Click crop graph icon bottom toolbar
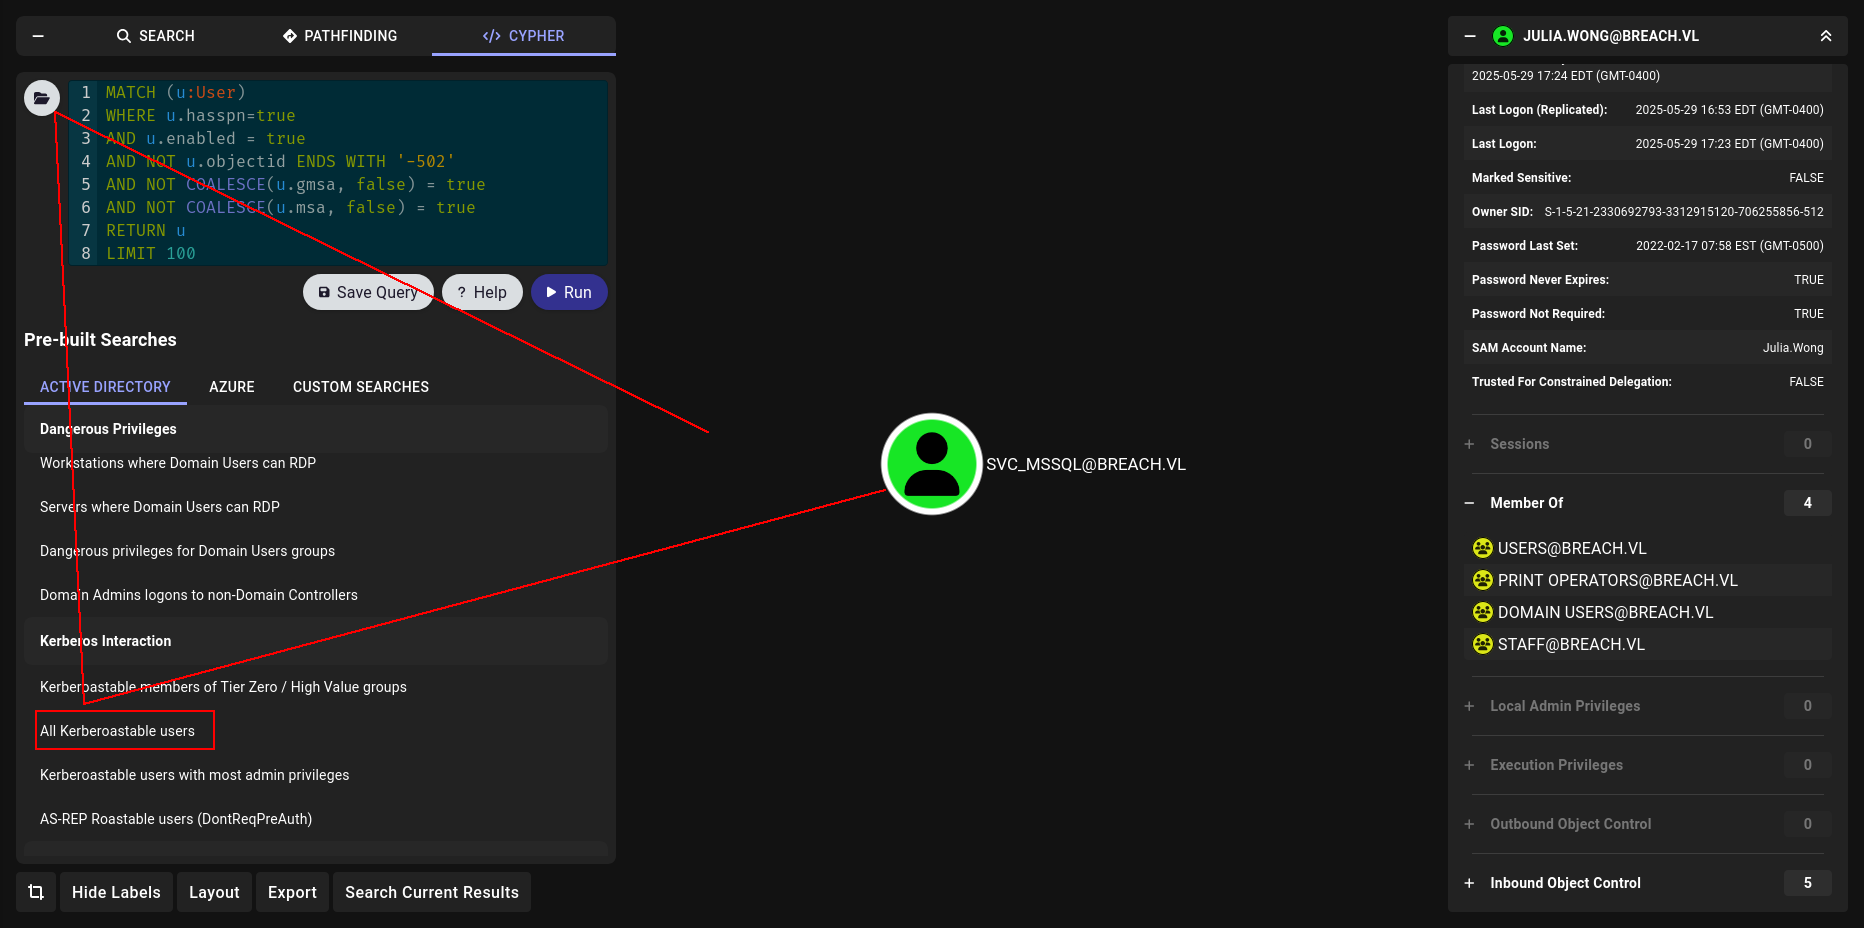Viewport: 1864px width, 928px height. pos(36,892)
